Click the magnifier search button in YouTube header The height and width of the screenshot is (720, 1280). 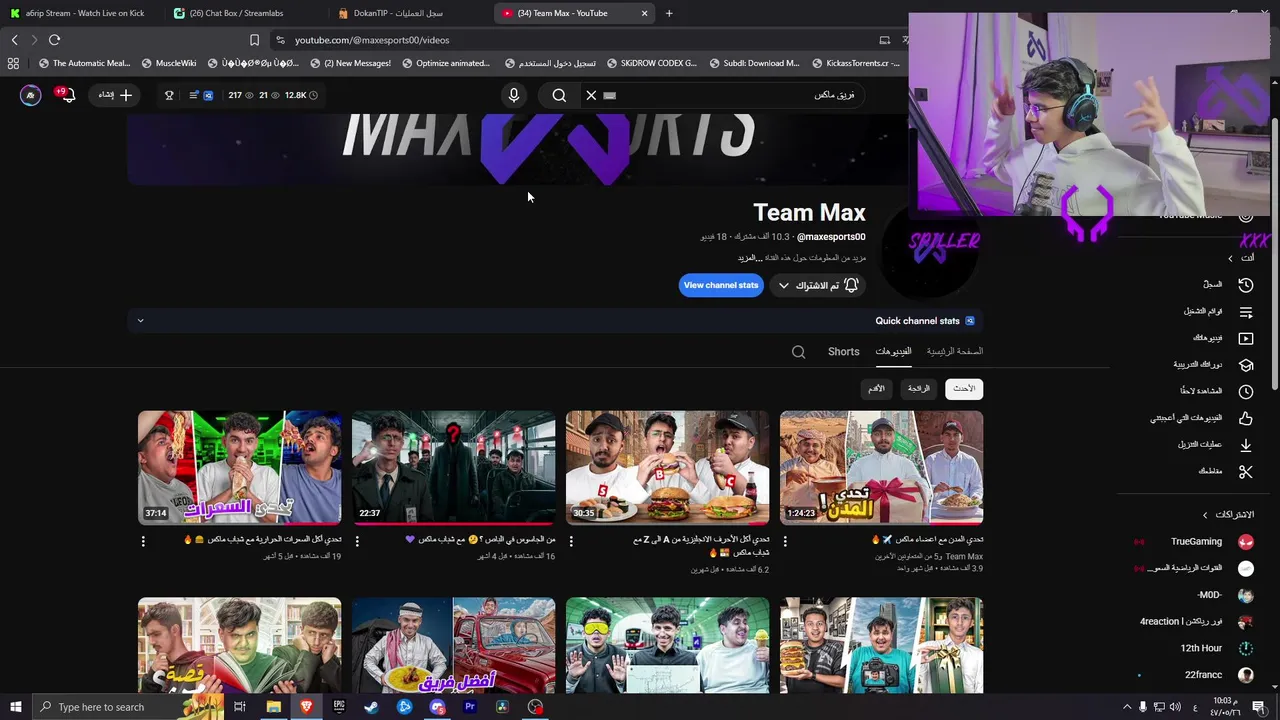[x=559, y=95]
